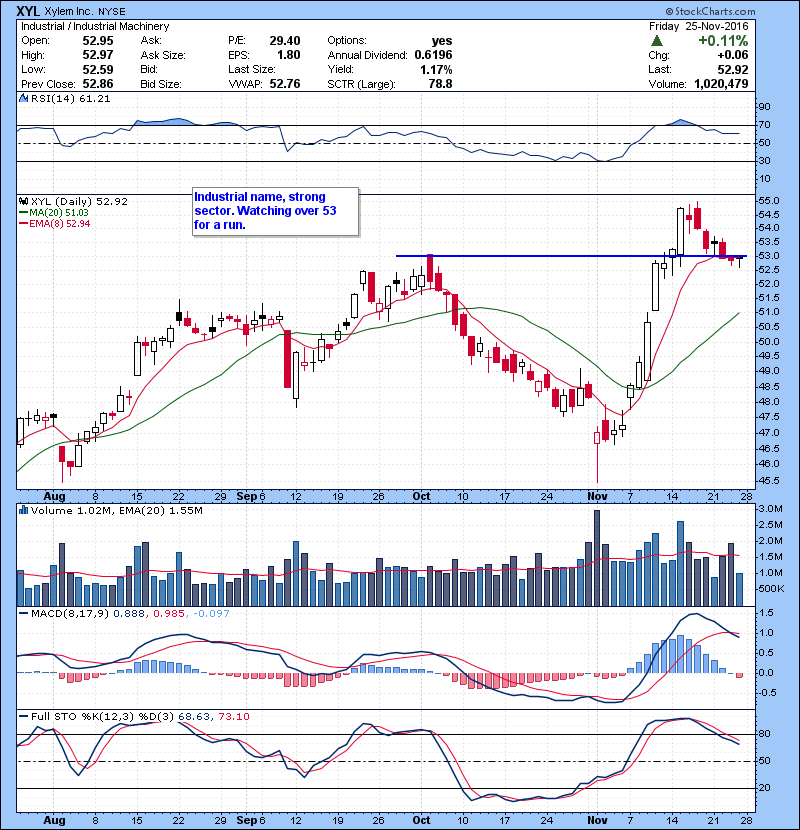The width and height of the screenshot is (800, 830).
Task: Click the volume bars icon beside Volume 1.02M
Action: [x=23, y=510]
